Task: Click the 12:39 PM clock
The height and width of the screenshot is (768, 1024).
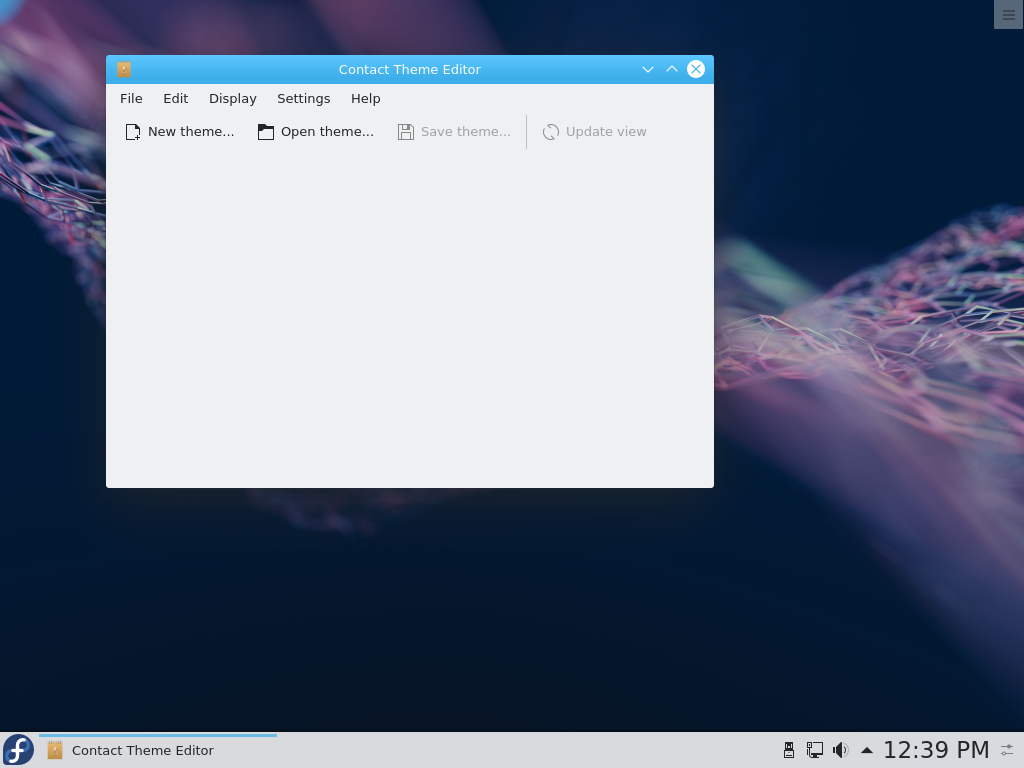Action: pyautogui.click(x=936, y=750)
